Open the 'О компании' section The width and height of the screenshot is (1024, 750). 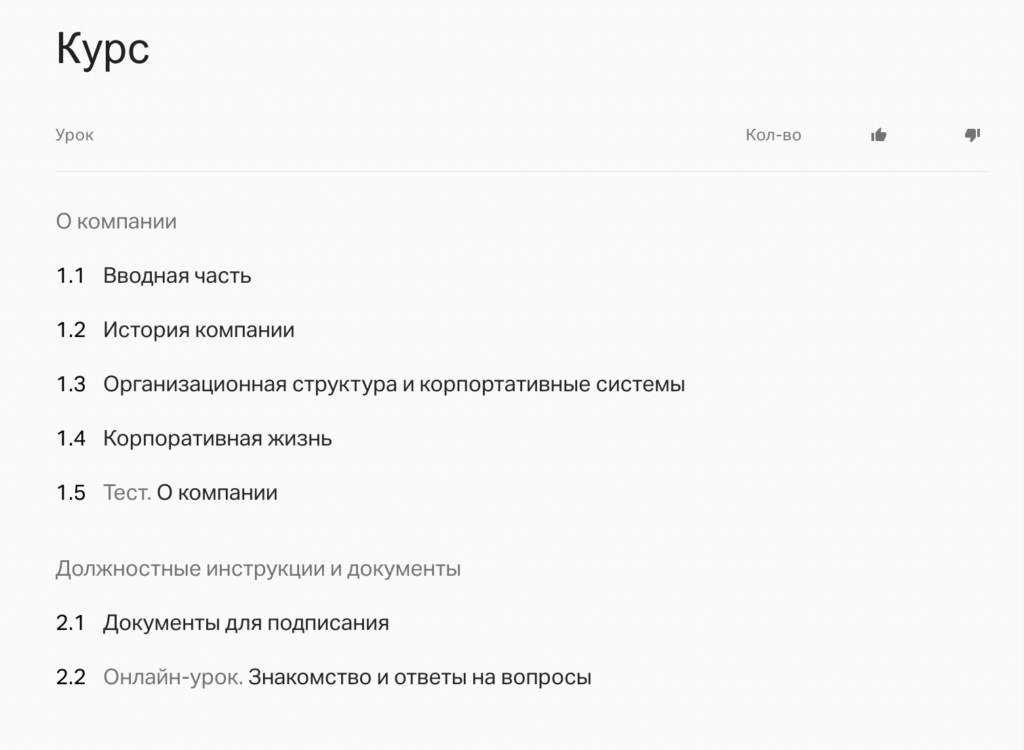[x=115, y=221]
